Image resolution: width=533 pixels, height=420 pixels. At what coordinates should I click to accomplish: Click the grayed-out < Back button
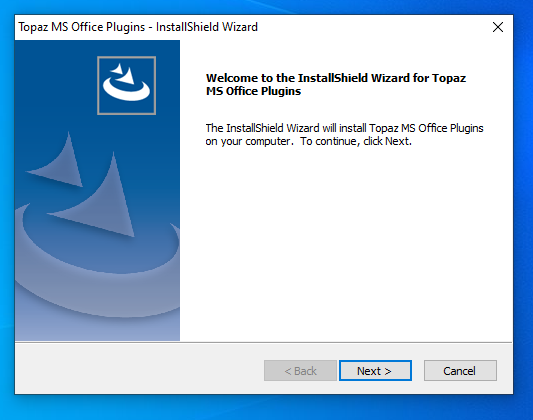[300, 370]
